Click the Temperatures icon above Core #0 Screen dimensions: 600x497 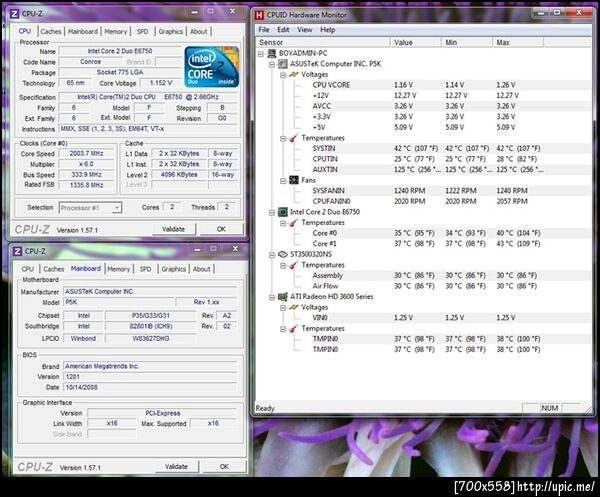coord(293,223)
